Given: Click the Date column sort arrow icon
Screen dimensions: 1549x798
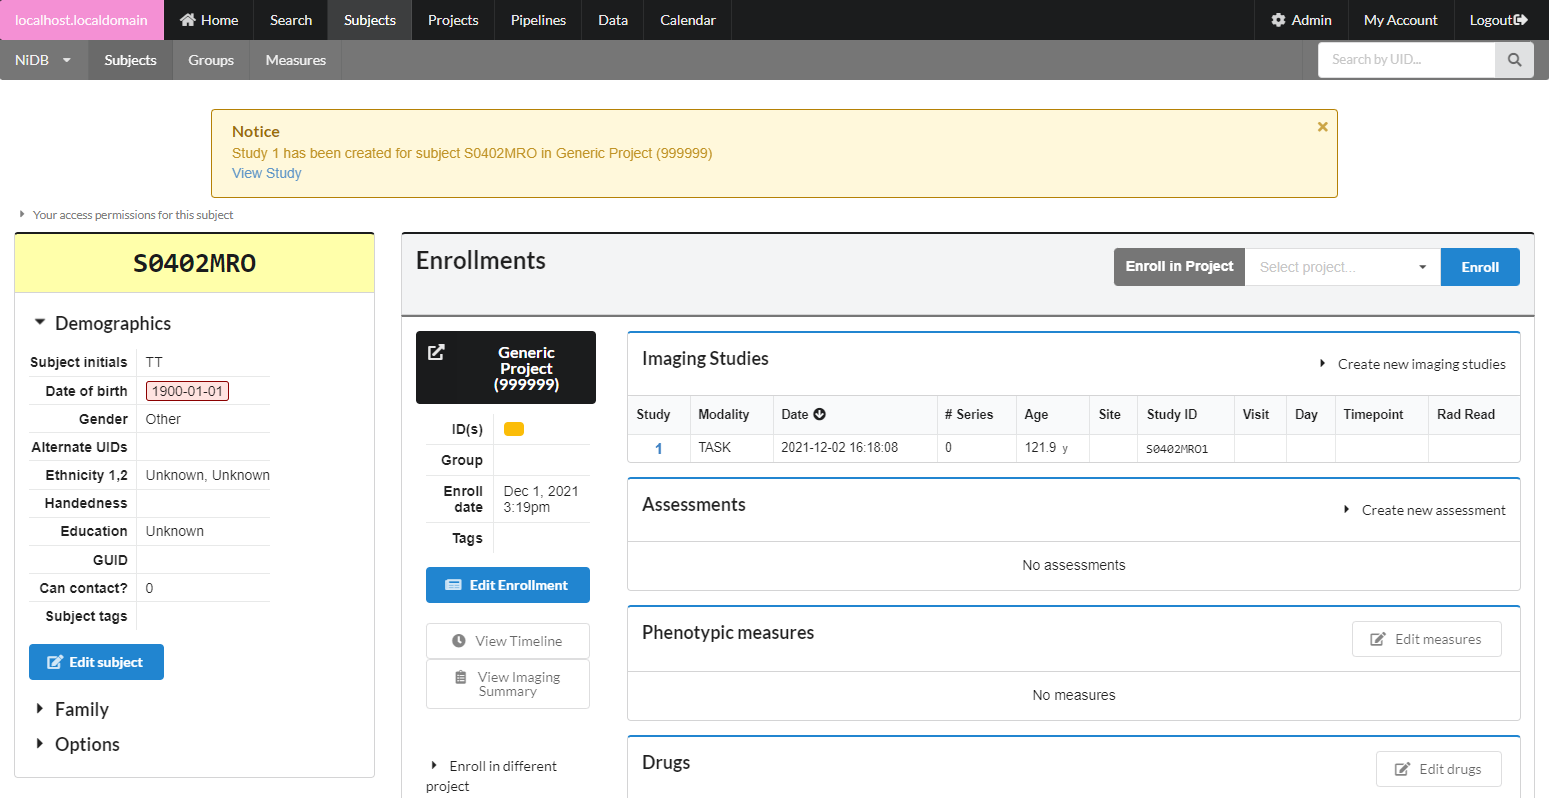Looking at the screenshot, I should click(x=820, y=414).
